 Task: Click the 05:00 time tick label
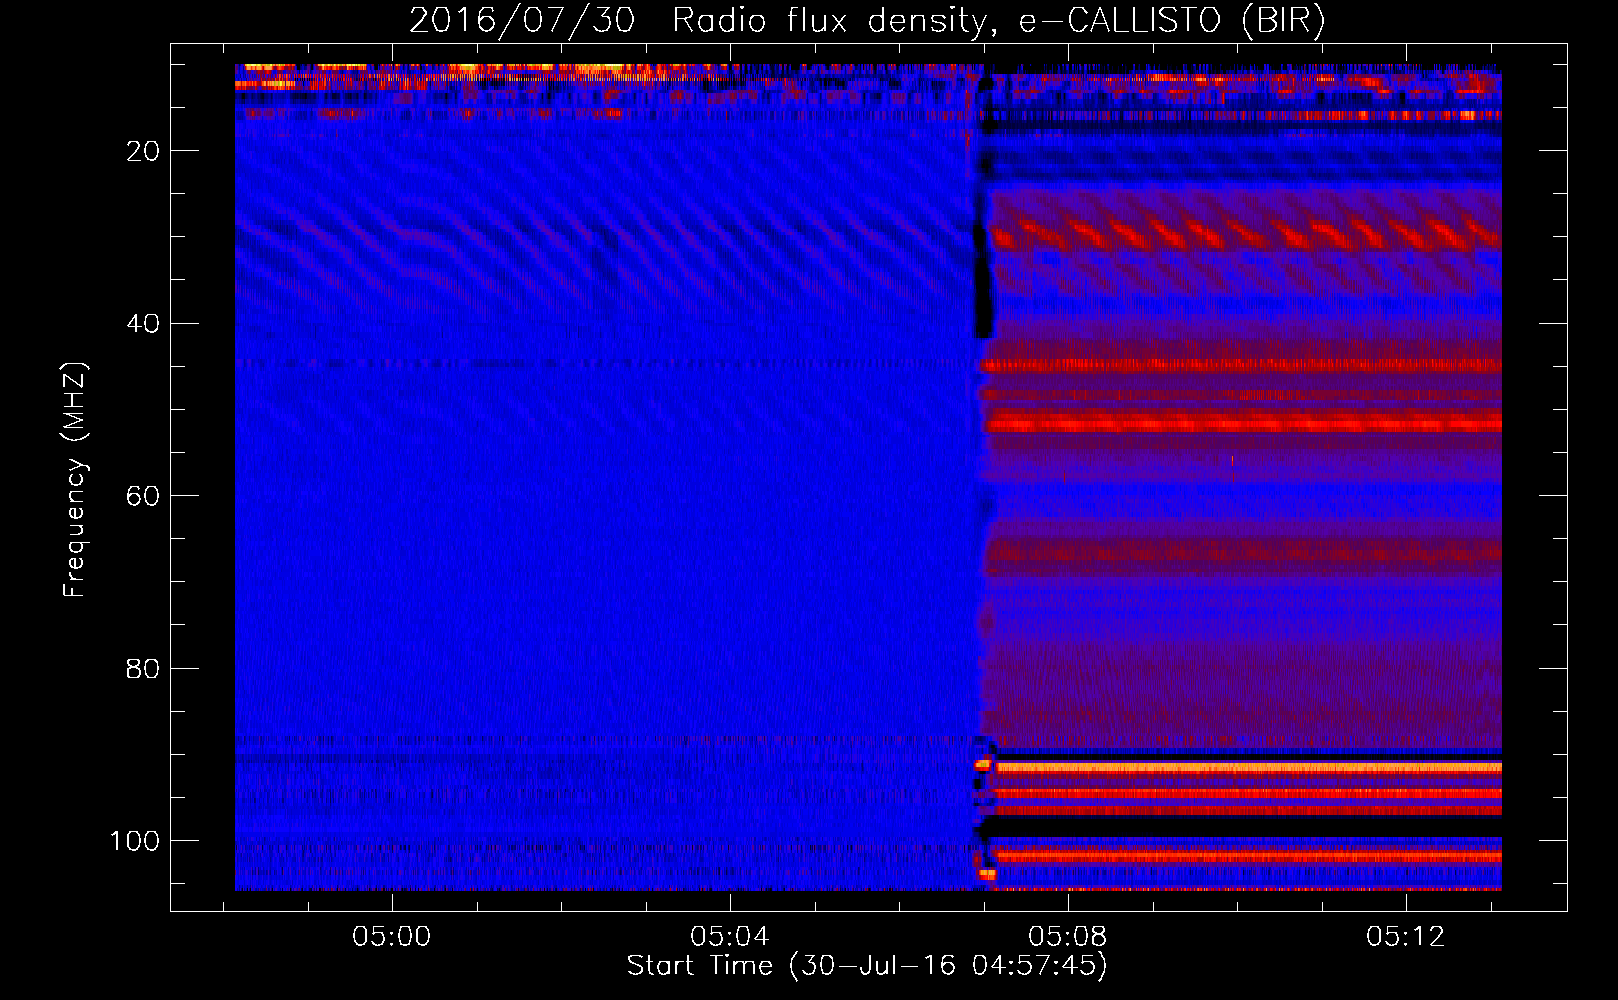[392, 937]
